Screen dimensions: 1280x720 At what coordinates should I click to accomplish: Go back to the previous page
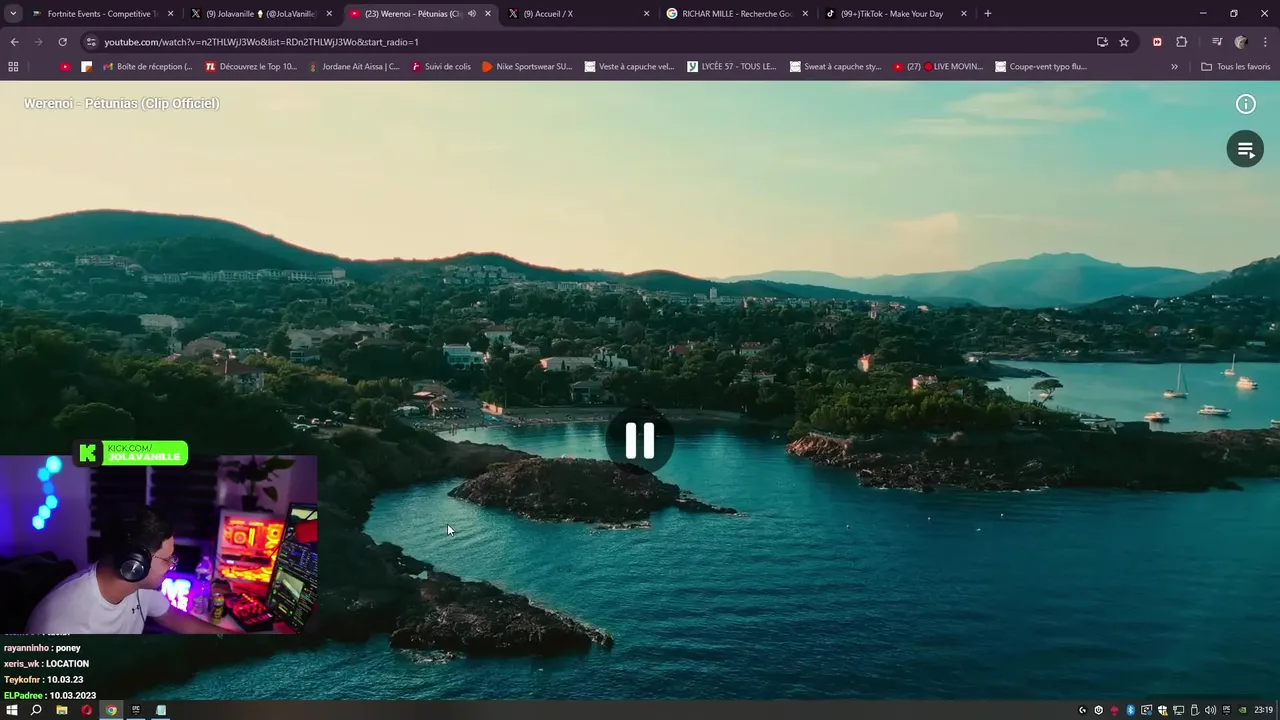tap(14, 42)
